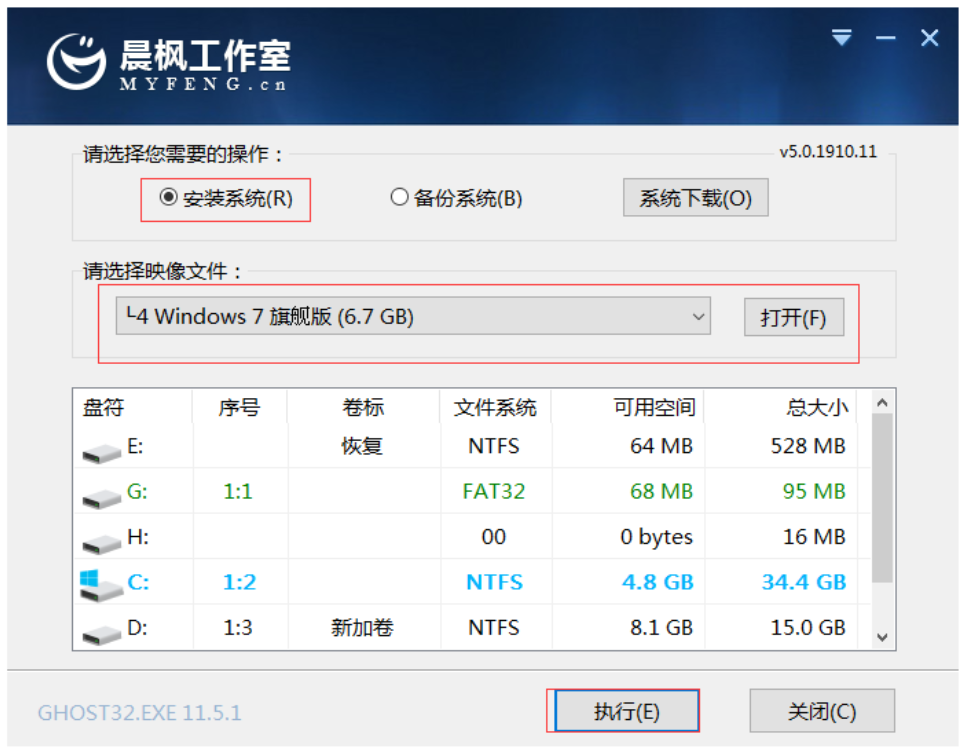Close the window with X
The width and height of the screenshot is (967, 753).
coord(929,38)
